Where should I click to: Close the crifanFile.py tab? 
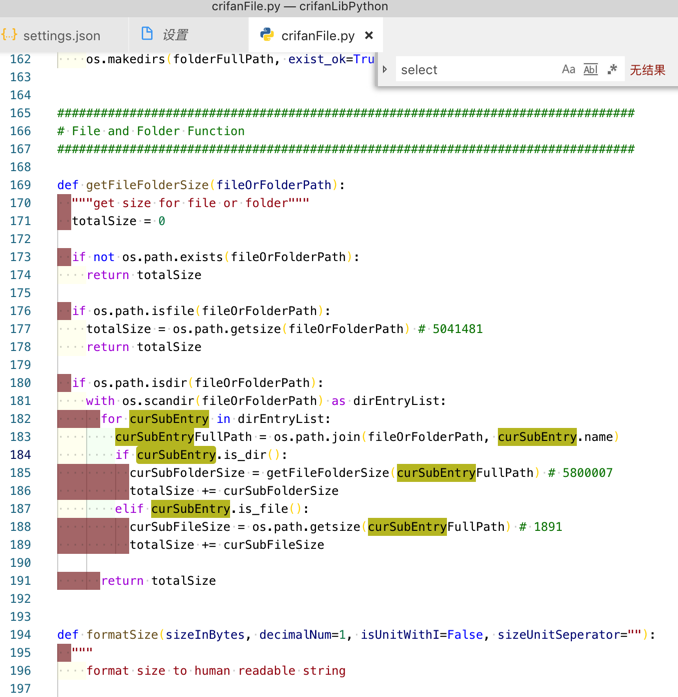(369, 35)
